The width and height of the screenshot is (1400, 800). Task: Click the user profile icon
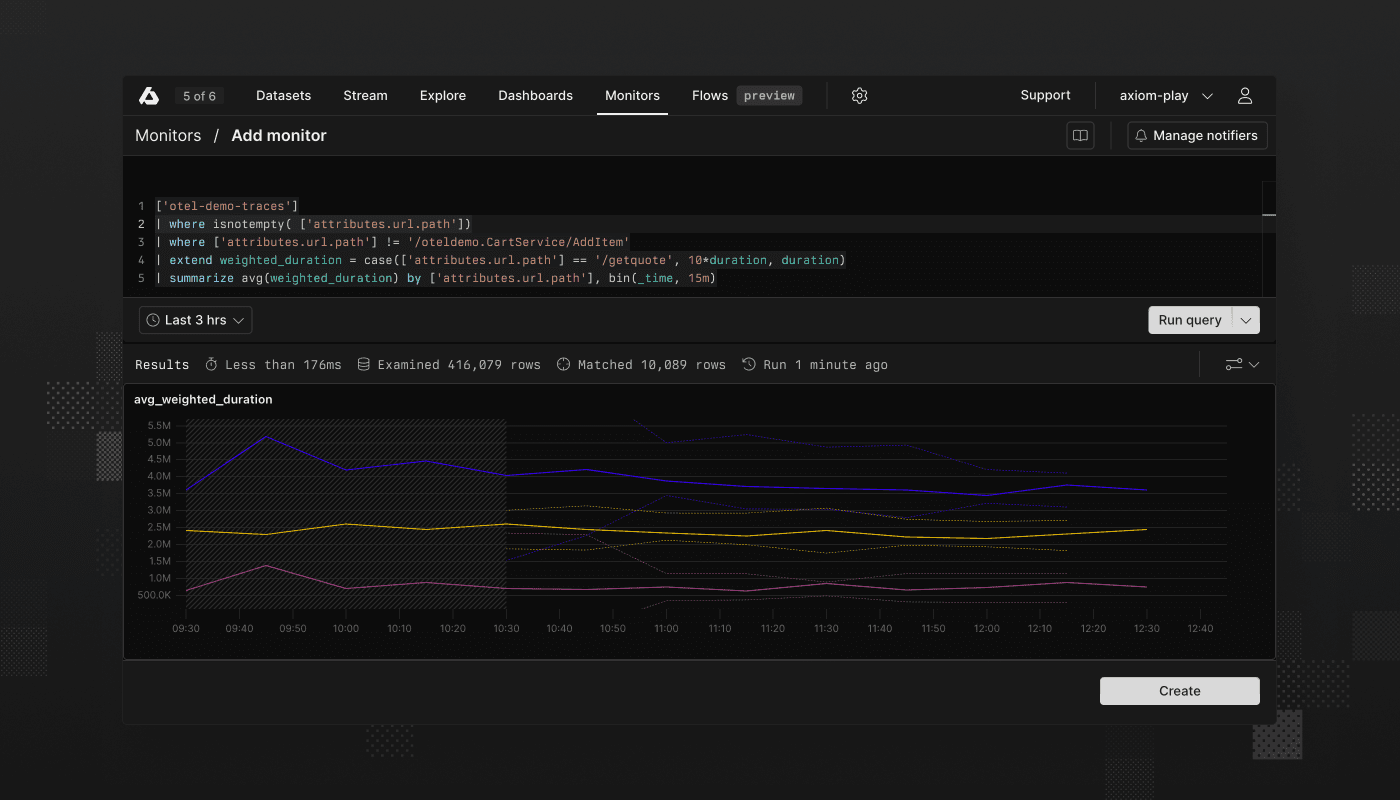pos(1244,95)
